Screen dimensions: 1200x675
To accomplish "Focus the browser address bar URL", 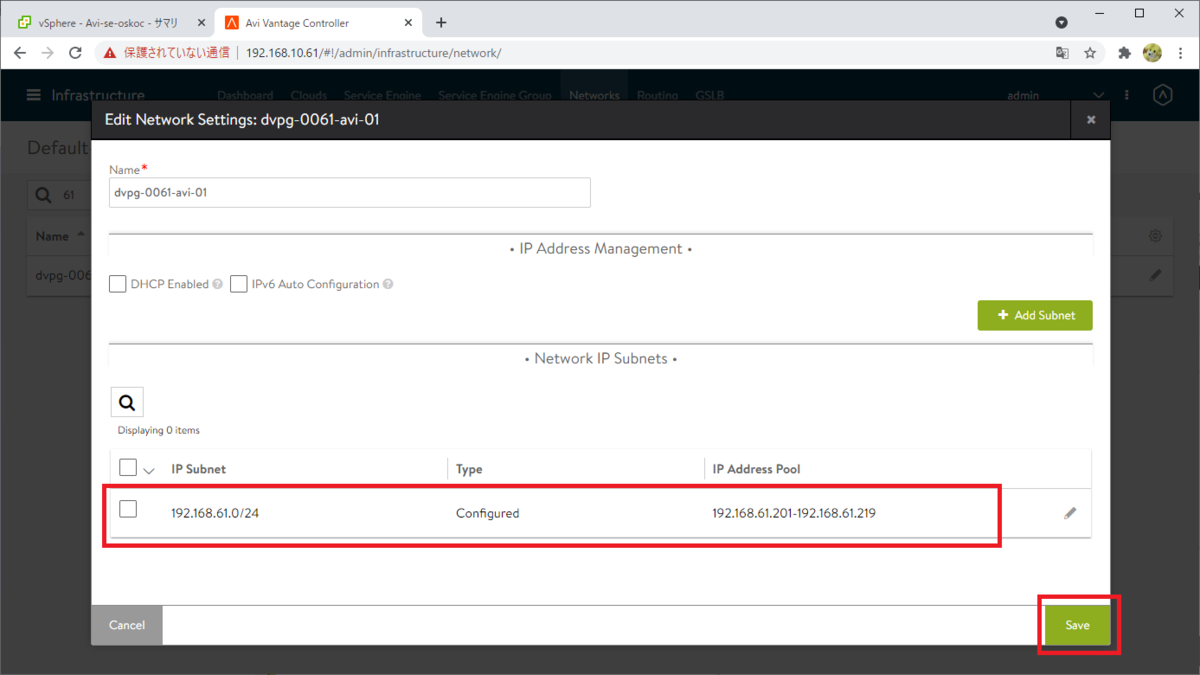I will point(373,53).
